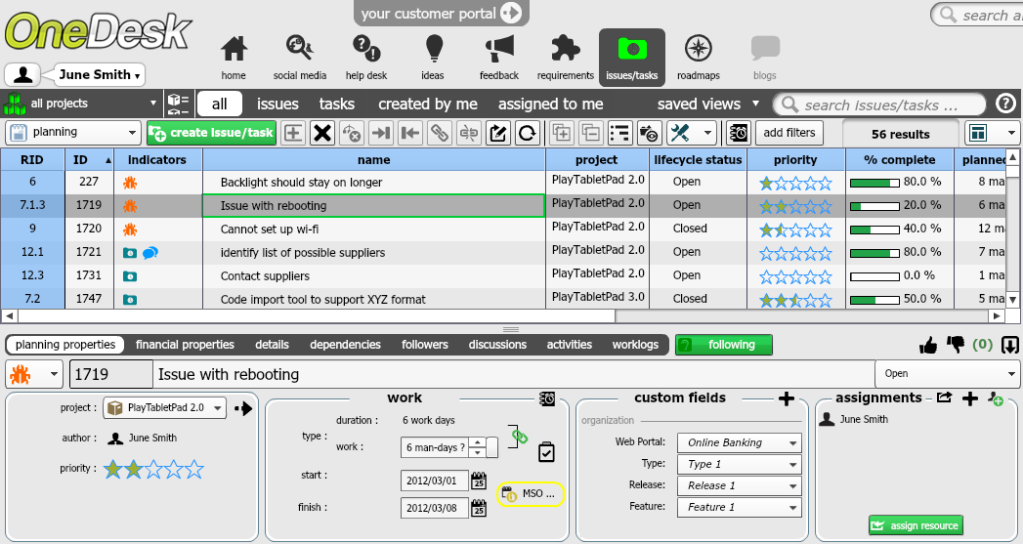Open the ideas lightbulb section
The height and width of the screenshot is (544, 1023).
click(x=433, y=58)
